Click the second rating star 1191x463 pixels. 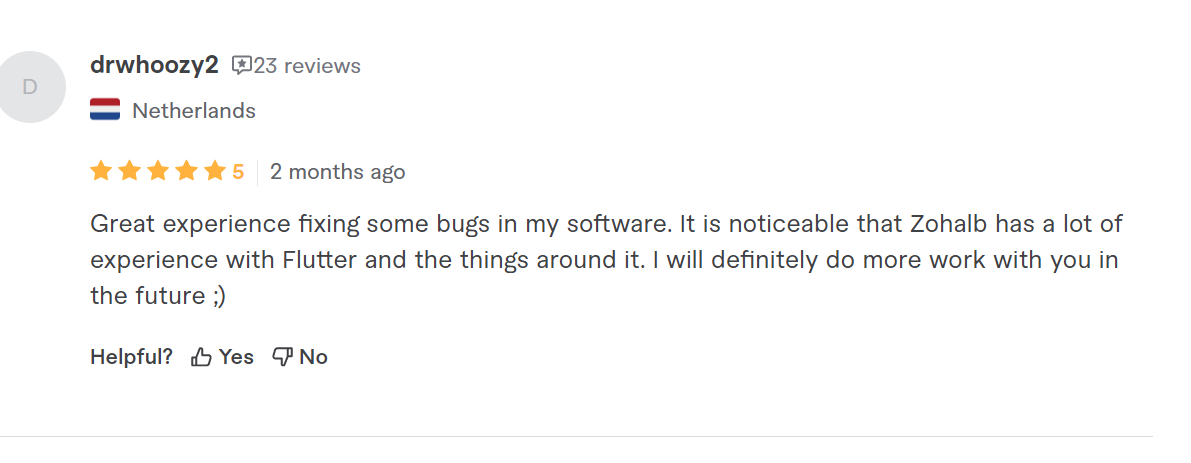[129, 172]
